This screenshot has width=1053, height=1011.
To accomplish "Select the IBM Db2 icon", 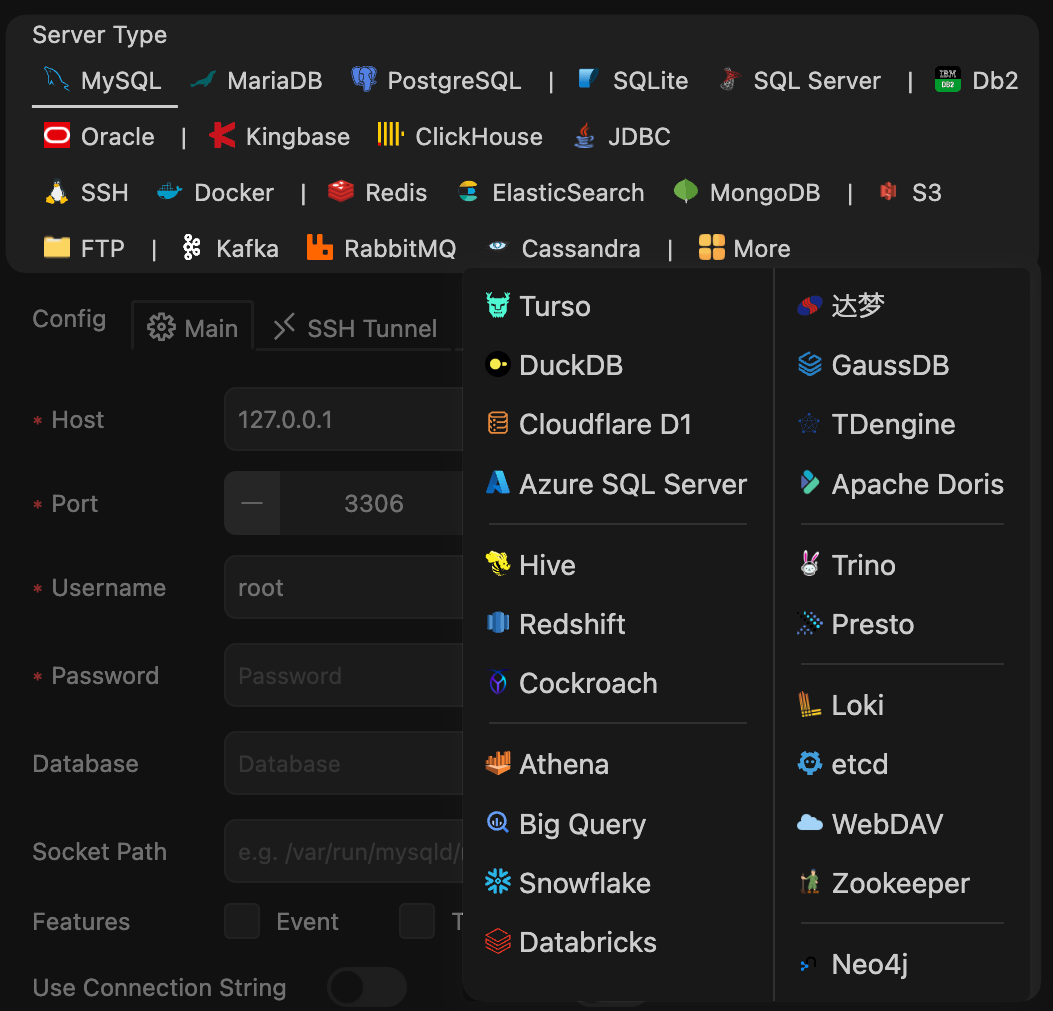I will pos(948,79).
